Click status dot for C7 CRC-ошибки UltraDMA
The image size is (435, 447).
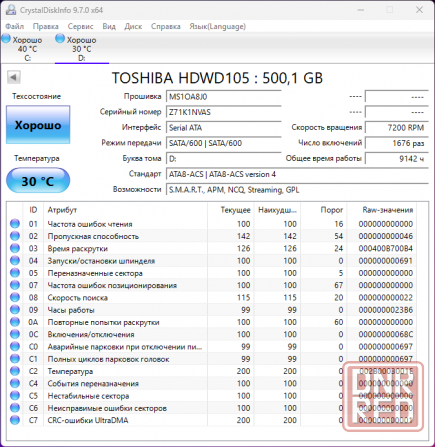click(x=15, y=420)
